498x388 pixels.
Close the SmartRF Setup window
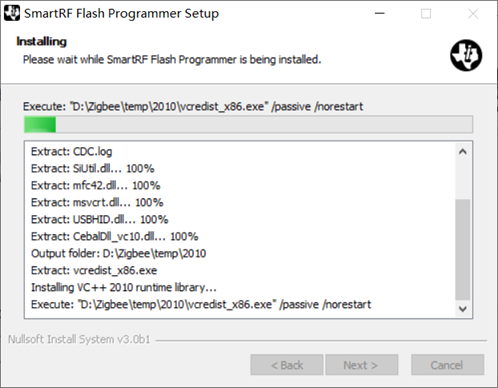pos(473,14)
